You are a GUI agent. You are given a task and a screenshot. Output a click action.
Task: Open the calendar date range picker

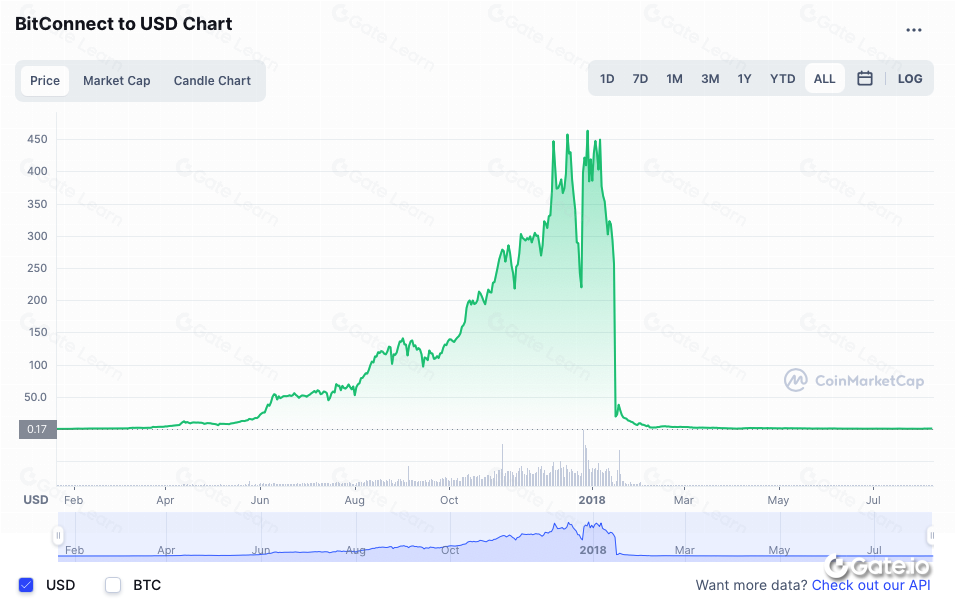865,79
